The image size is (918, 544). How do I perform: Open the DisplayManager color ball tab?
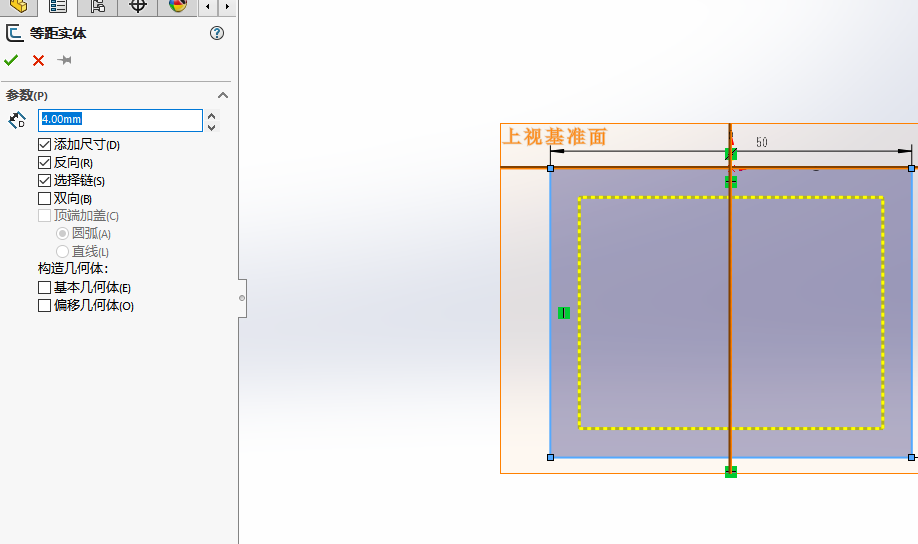pos(178,6)
